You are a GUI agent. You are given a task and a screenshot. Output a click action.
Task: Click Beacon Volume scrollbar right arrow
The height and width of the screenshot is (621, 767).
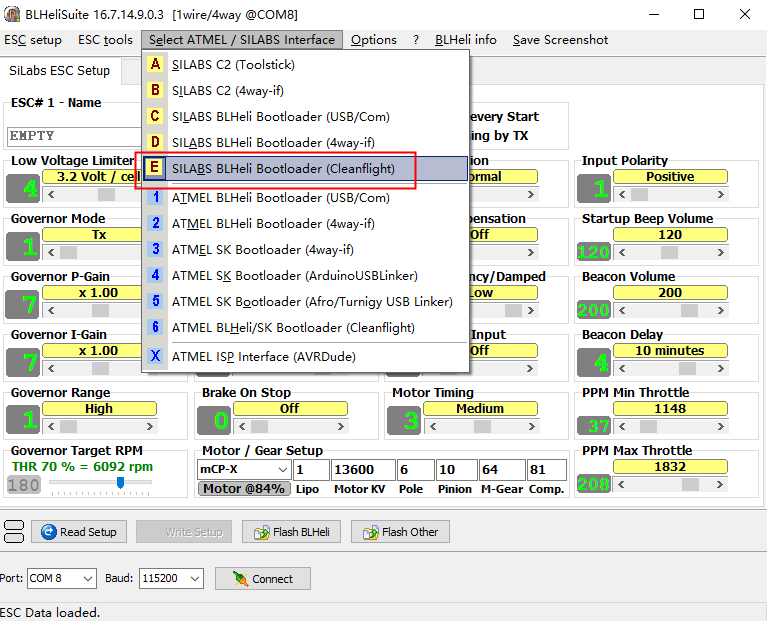pos(721,310)
